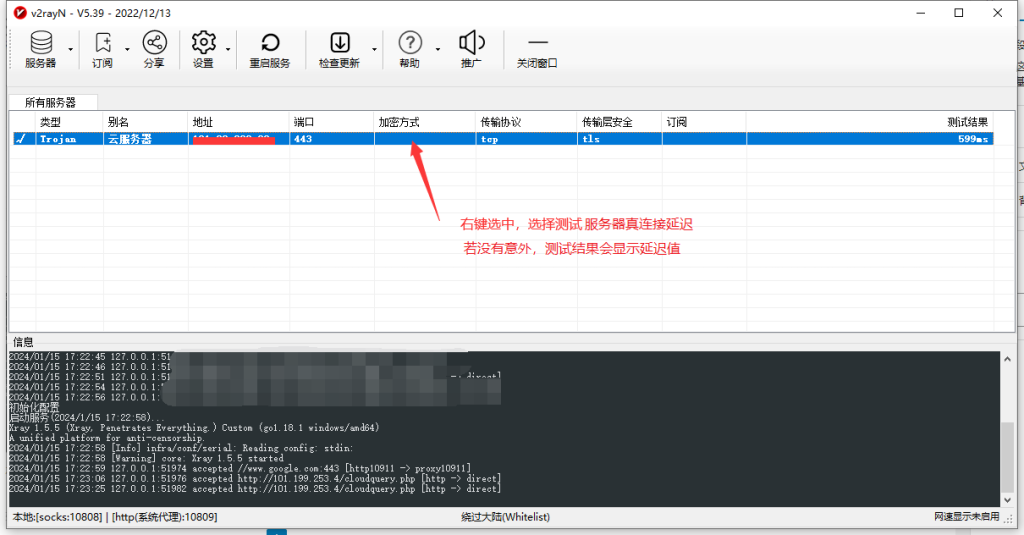Screen dimensions: 1024x535
Task: Click the 绕过大陆(Whitelist) status bar entry
Action: click(x=505, y=517)
